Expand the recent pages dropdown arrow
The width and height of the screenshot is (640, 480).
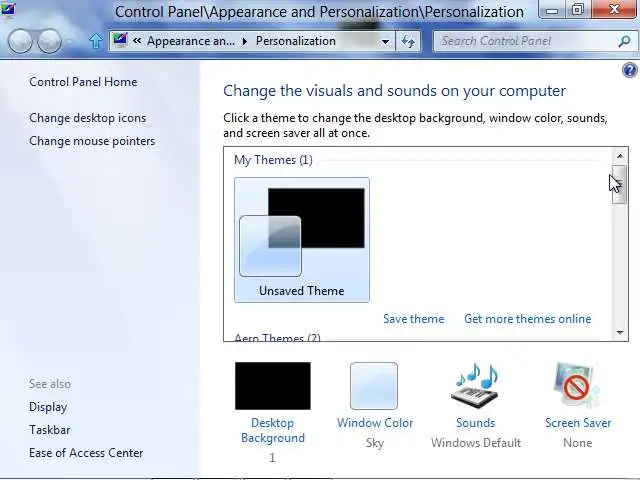(x=69, y=41)
